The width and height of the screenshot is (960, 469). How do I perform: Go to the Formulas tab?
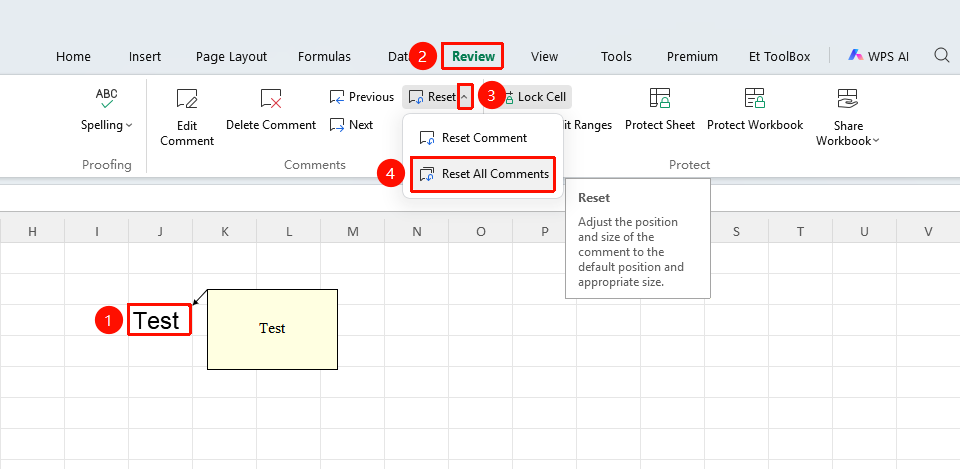tap(324, 57)
